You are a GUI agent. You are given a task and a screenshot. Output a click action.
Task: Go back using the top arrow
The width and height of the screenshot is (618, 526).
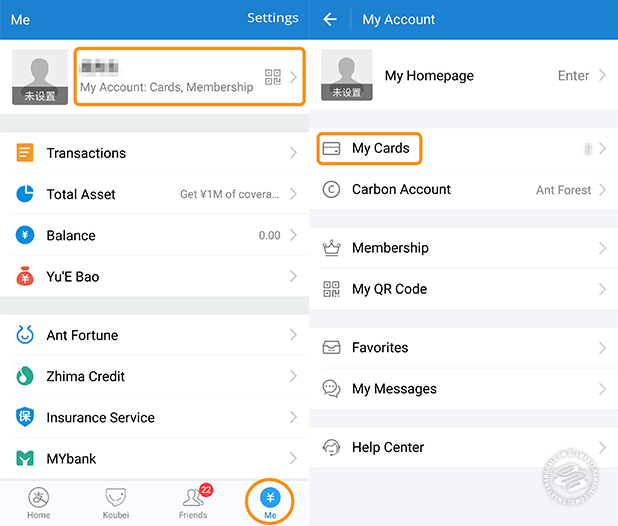pyautogui.click(x=330, y=19)
